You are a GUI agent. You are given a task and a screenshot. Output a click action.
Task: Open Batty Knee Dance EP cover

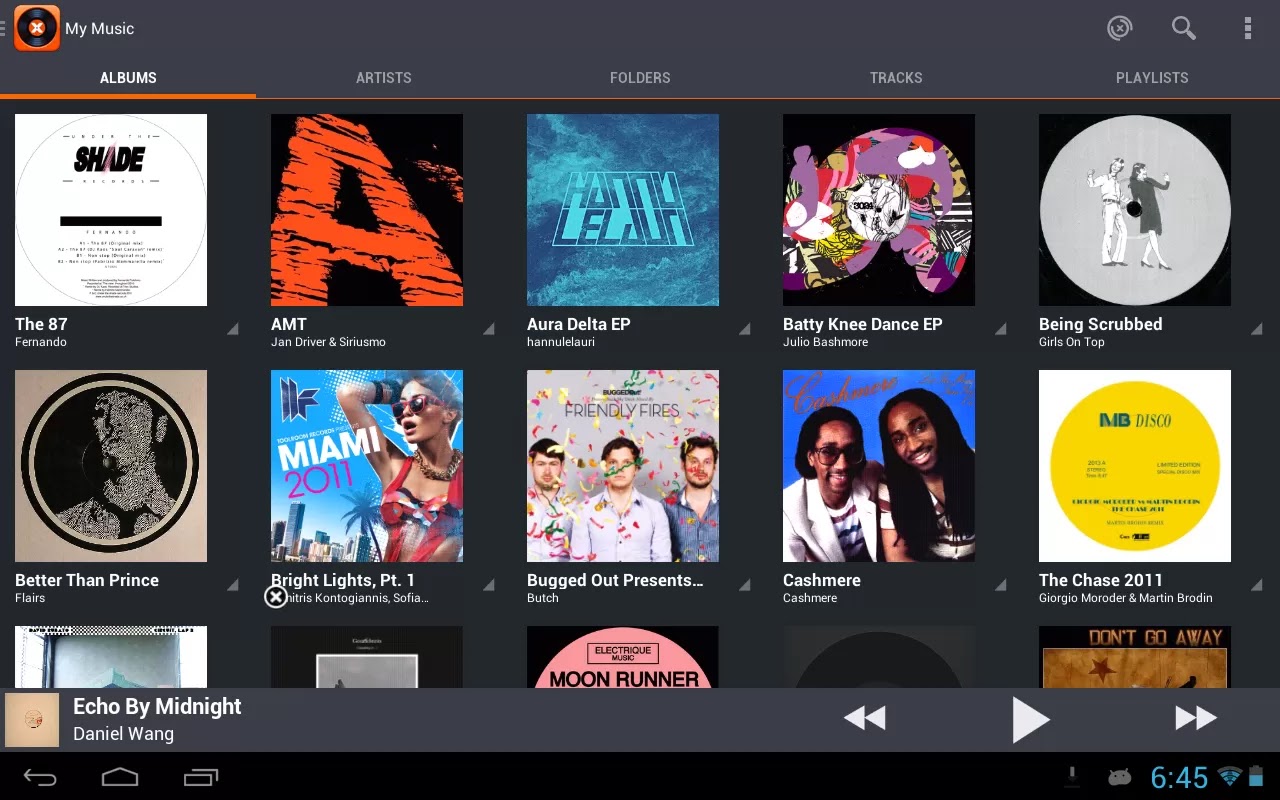879,210
